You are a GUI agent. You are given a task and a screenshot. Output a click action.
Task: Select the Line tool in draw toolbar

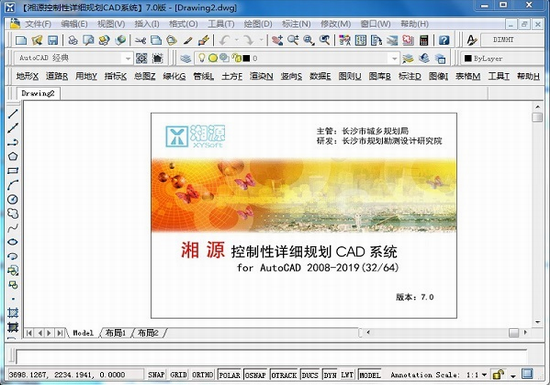pyautogui.click(x=13, y=114)
